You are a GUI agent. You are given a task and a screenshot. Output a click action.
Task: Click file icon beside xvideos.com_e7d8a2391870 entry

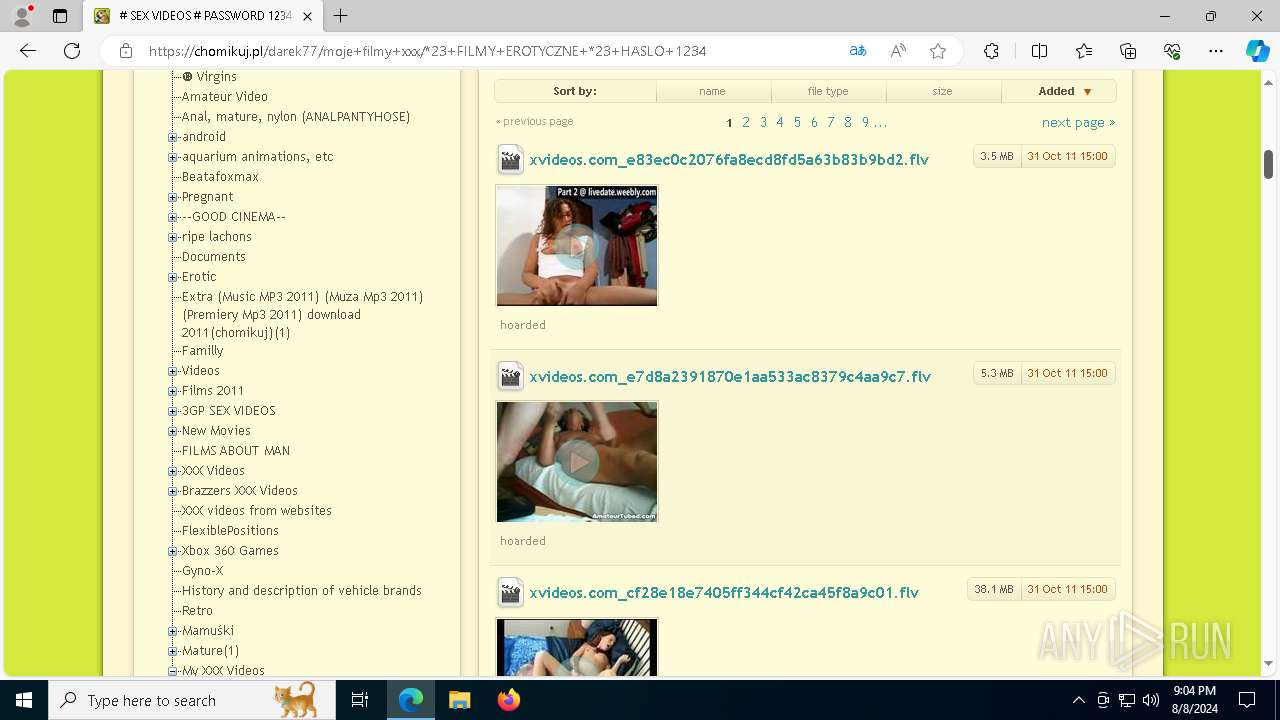pyautogui.click(x=510, y=376)
